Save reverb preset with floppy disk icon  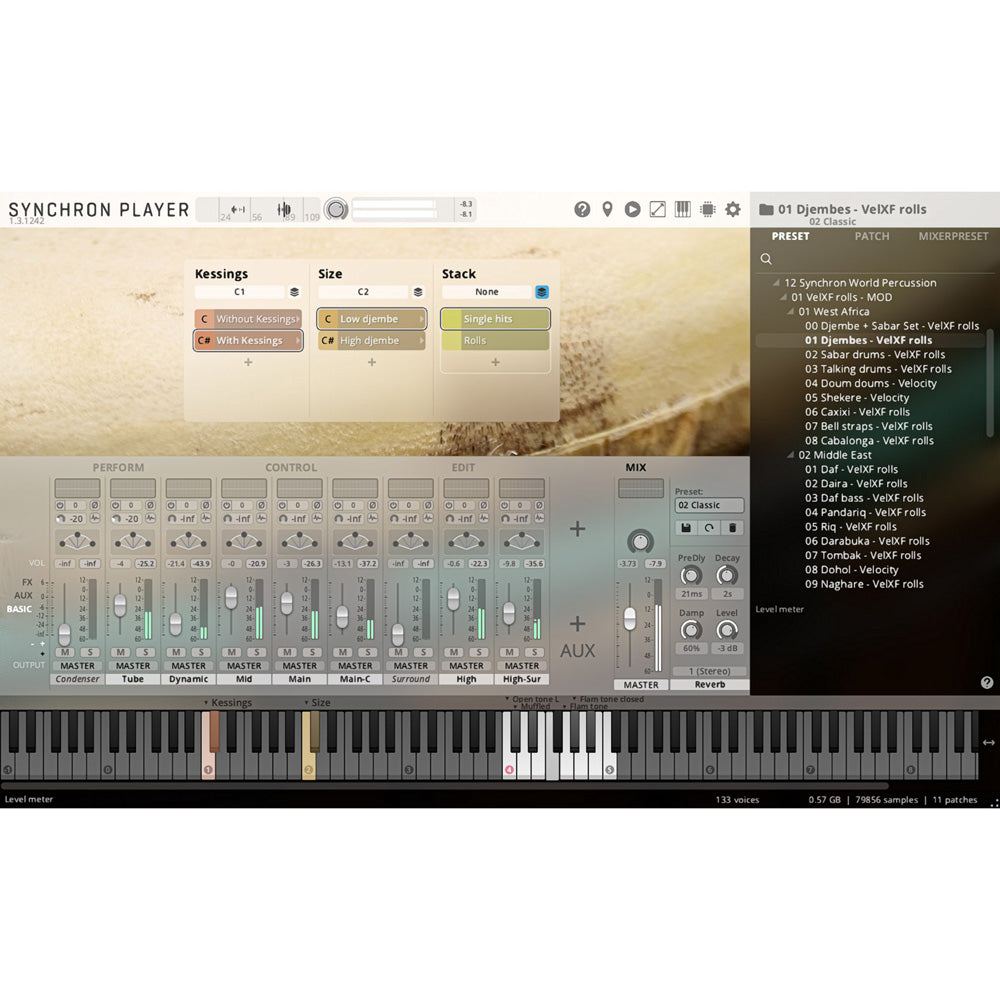click(686, 528)
